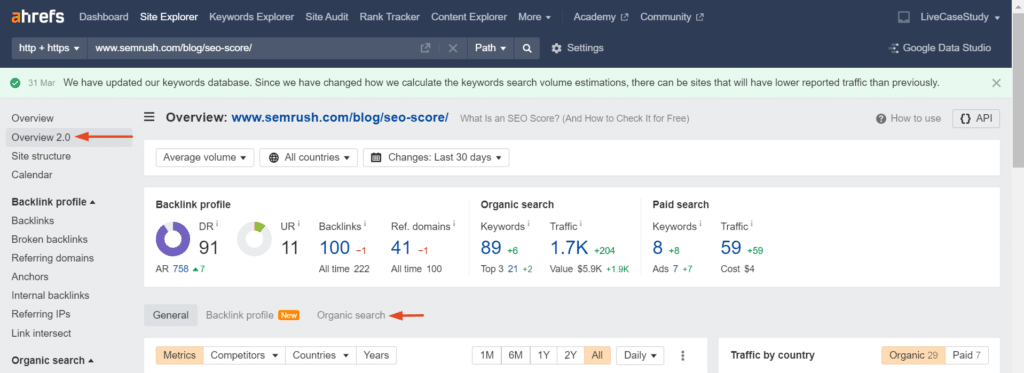Open the Competitors dropdown
The height and width of the screenshot is (373, 1024).
[244, 355]
